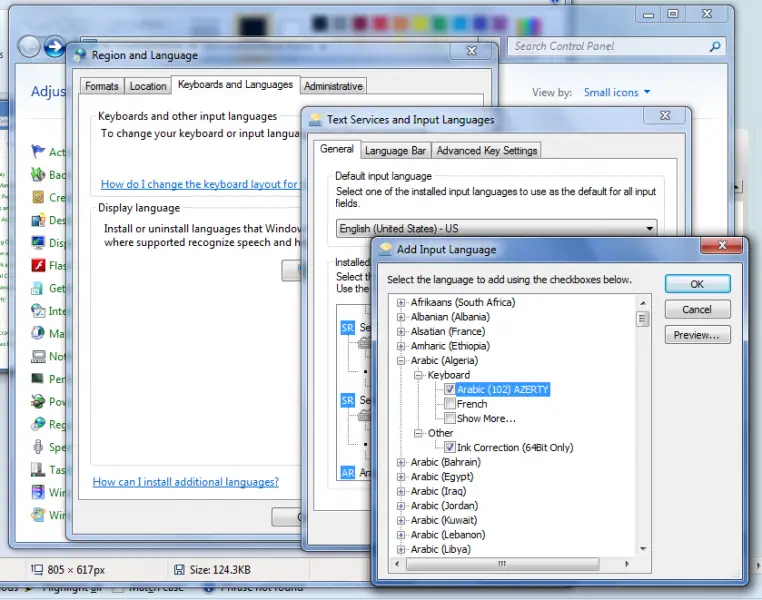
Task: Click the Action Center flag icon in Control Panel
Action: 38,152
